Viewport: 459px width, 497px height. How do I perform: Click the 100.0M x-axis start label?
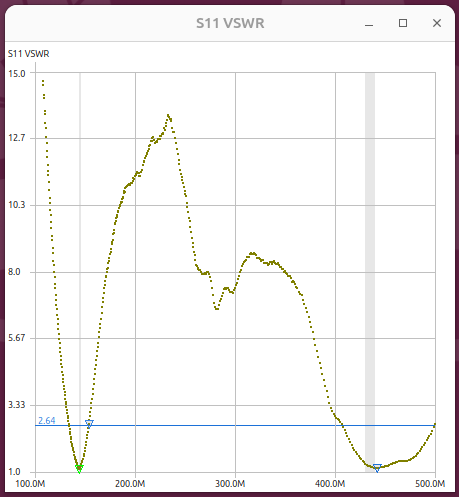[30, 483]
